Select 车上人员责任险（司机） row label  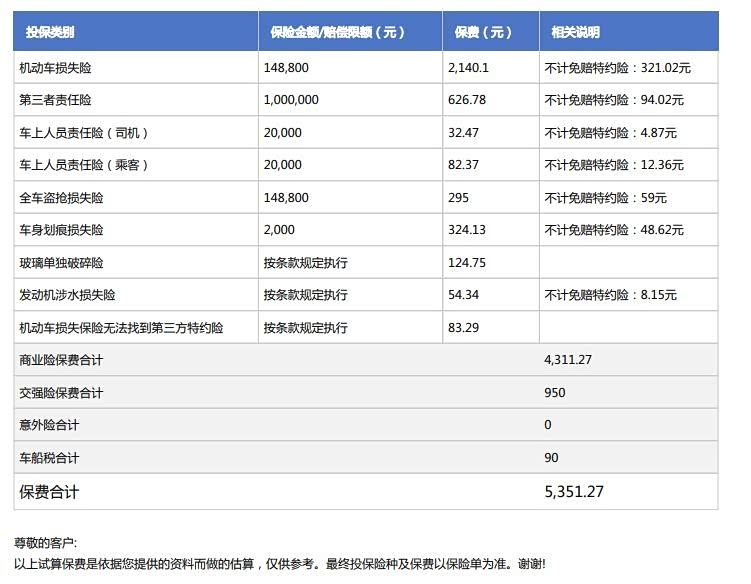tap(84, 133)
